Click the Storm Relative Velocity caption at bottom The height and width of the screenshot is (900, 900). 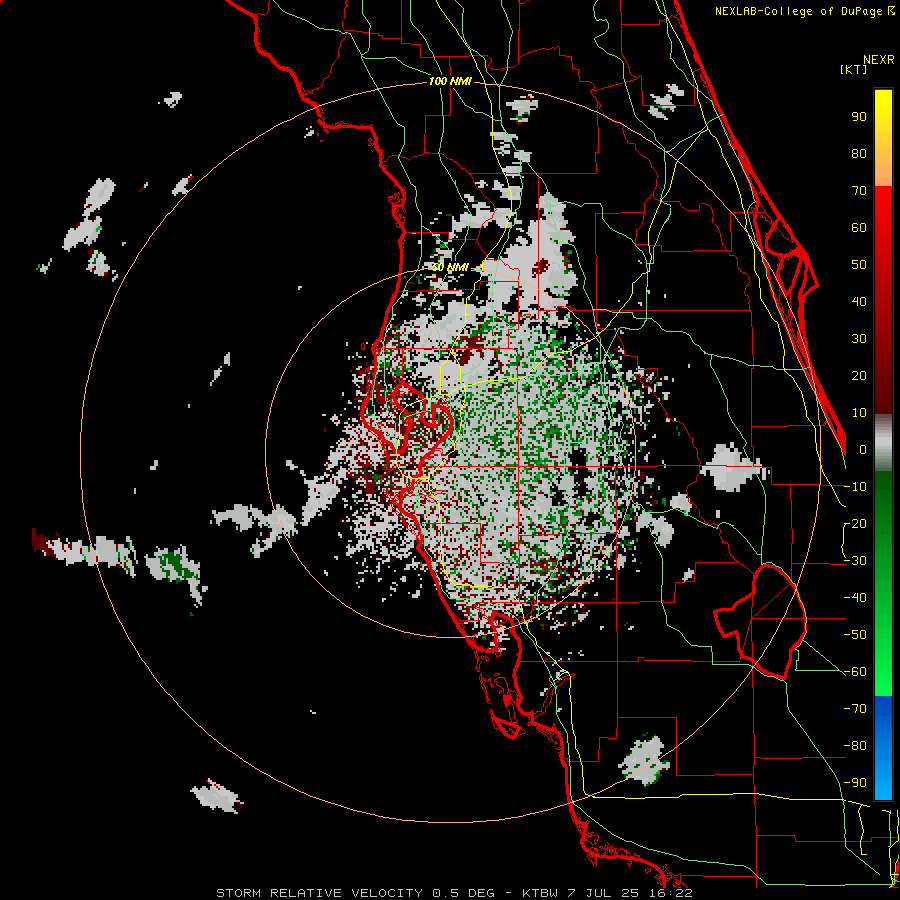pos(454,893)
